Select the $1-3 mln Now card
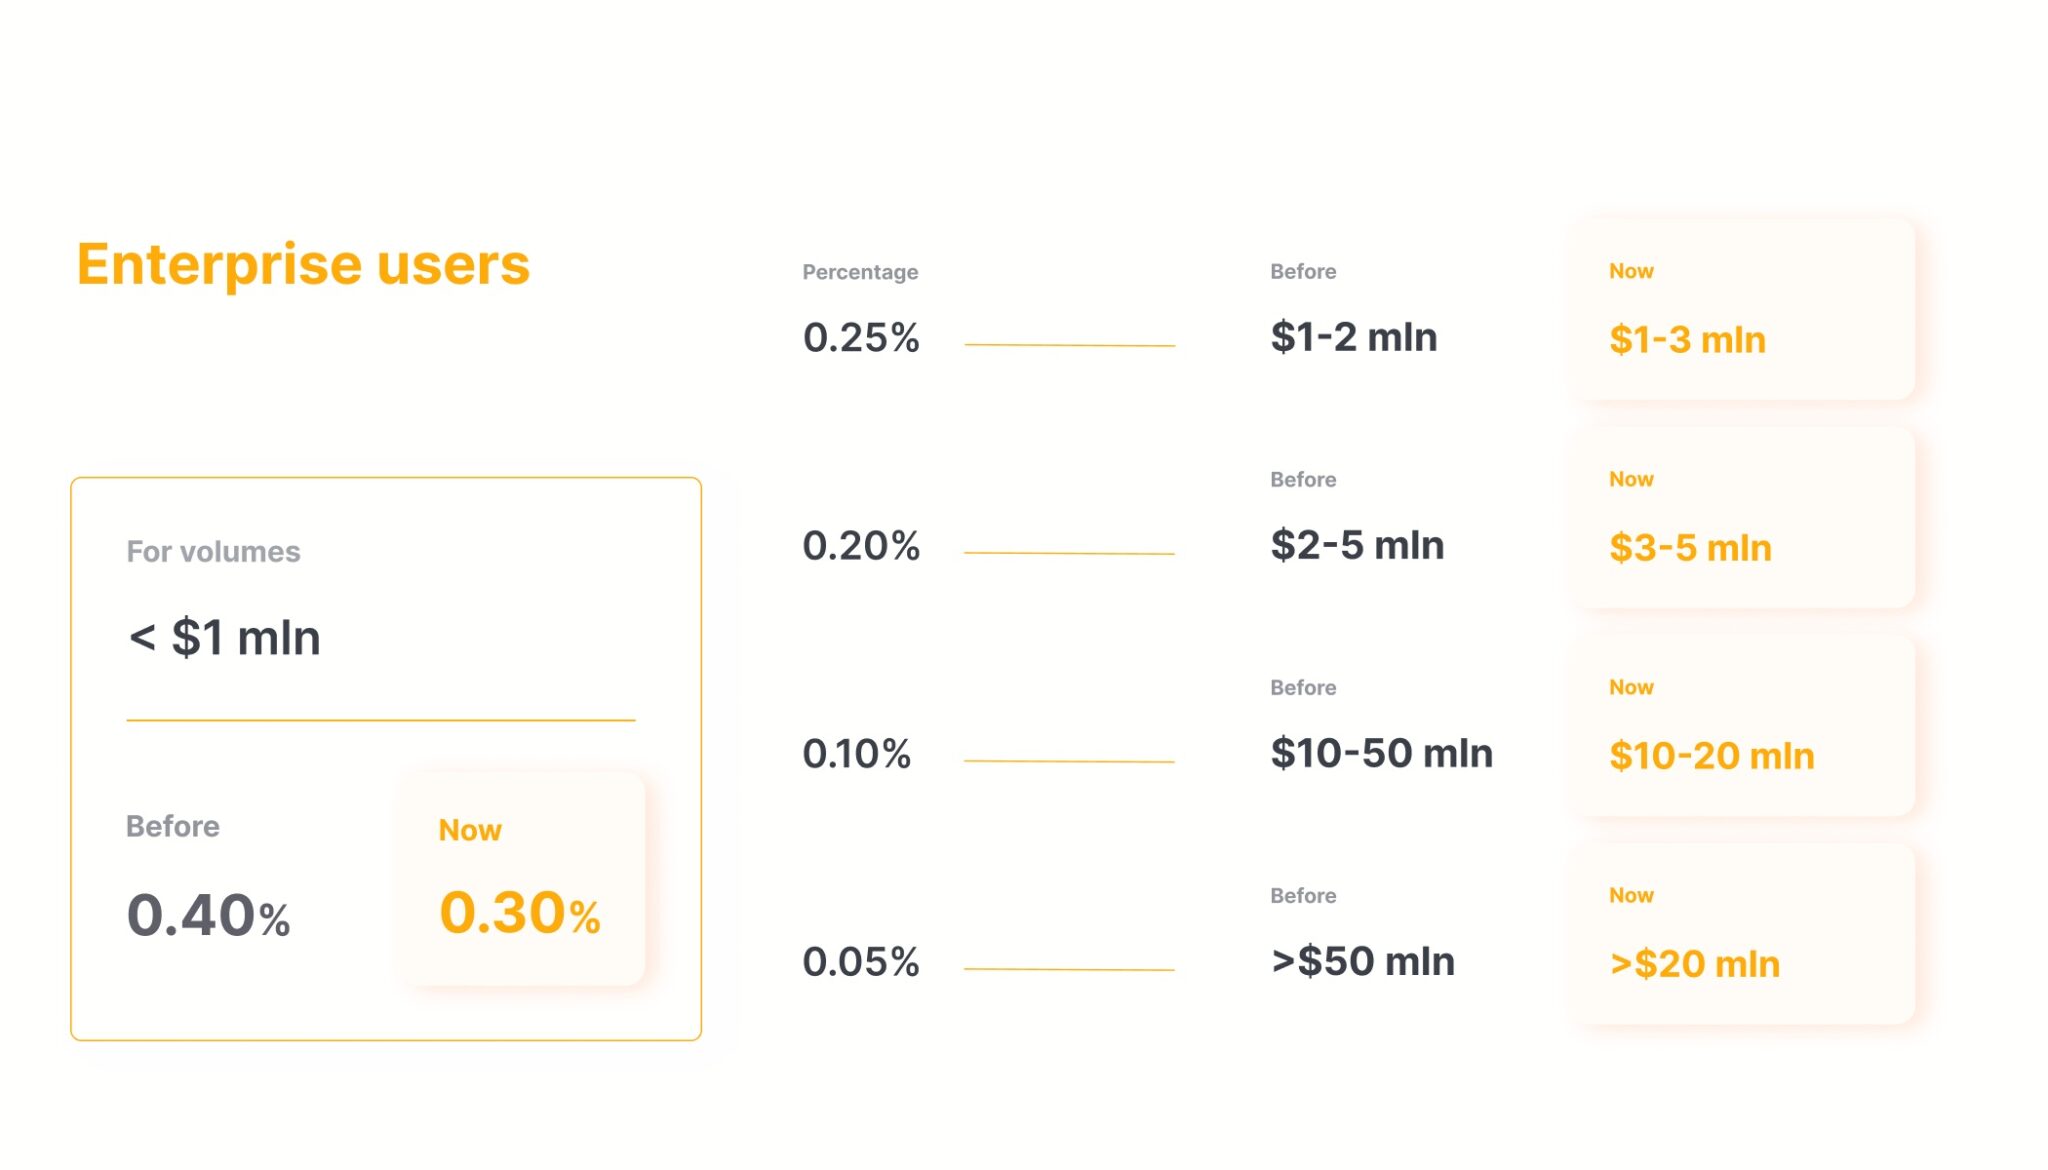 (1743, 310)
